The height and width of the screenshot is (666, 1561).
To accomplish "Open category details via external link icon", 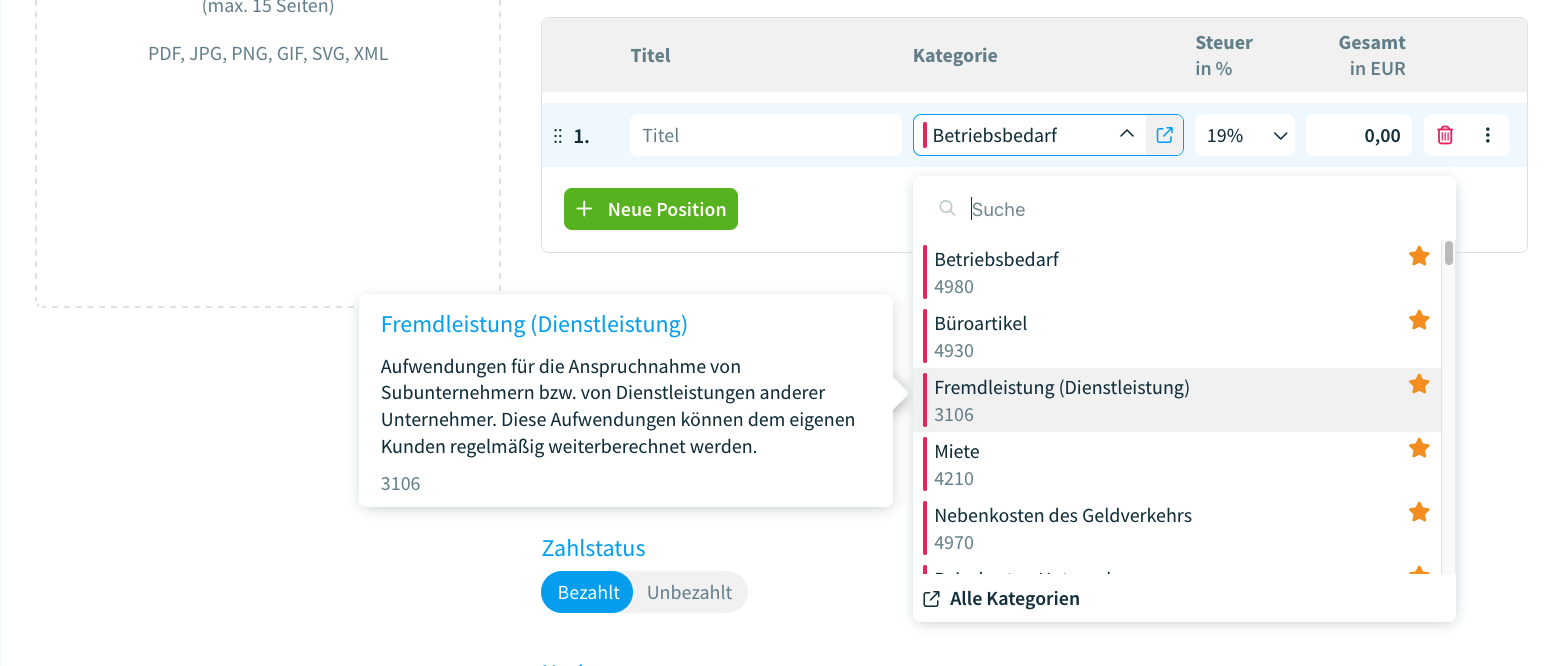I will (x=1164, y=134).
